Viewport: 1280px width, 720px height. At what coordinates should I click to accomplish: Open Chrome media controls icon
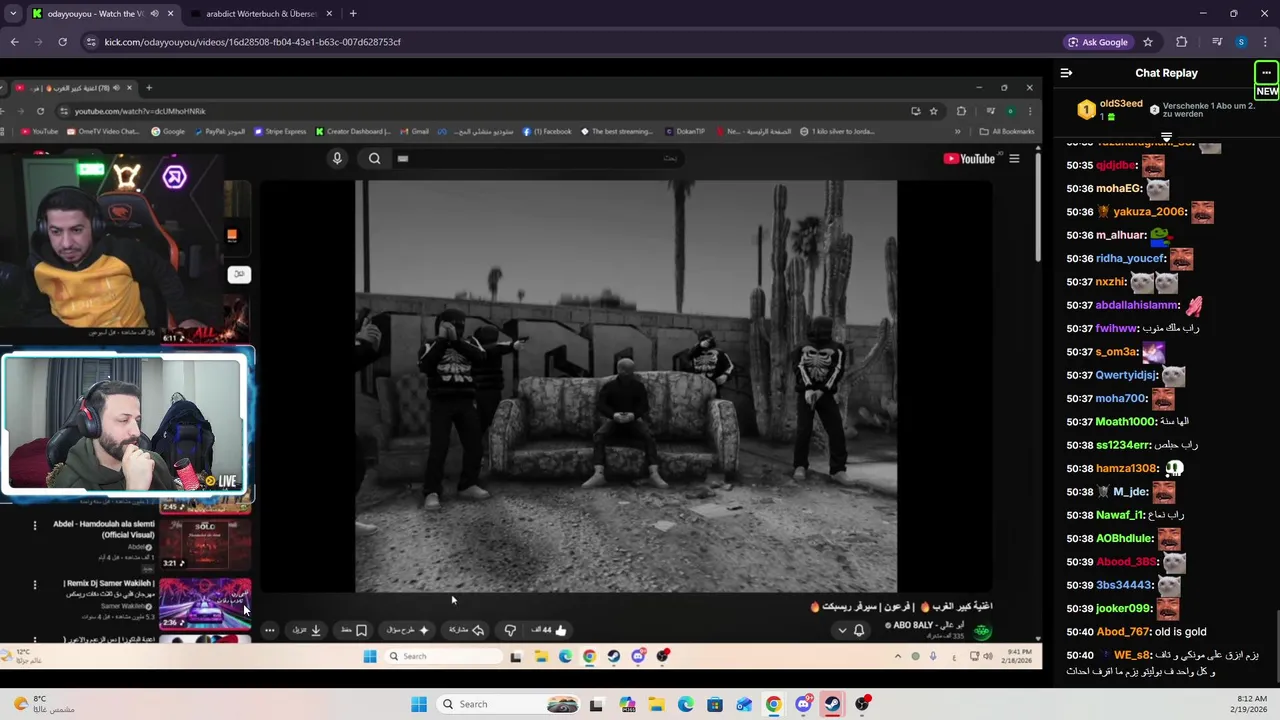[x=1217, y=42]
